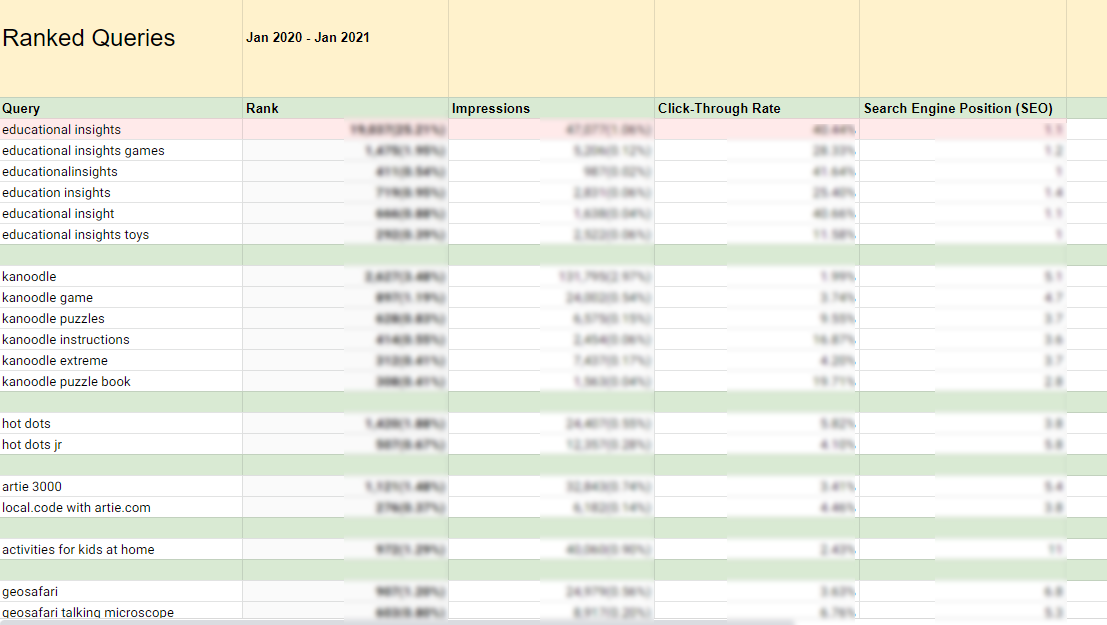Screen dimensions: 1107x625
Task: Click the 'hot dots jr' query cell
Action: click(121, 444)
